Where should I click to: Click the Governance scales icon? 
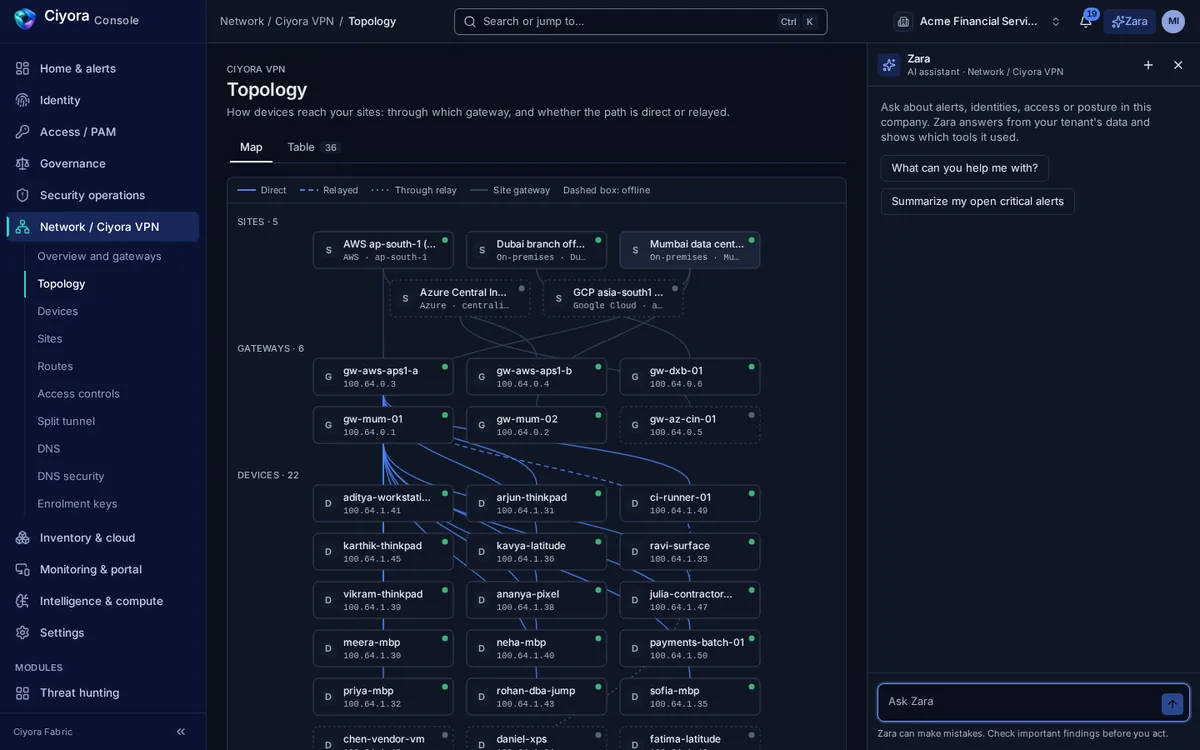coord(23,163)
